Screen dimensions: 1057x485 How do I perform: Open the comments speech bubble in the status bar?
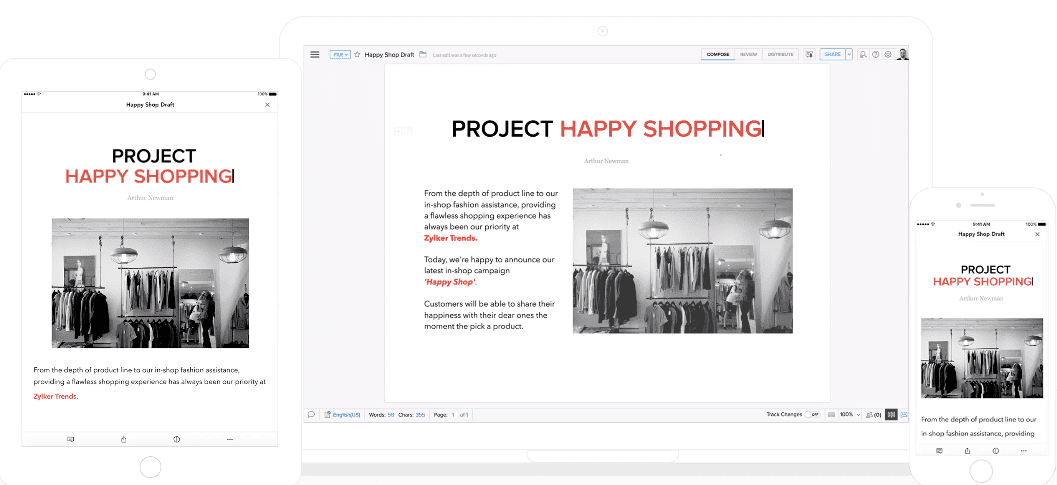312,414
